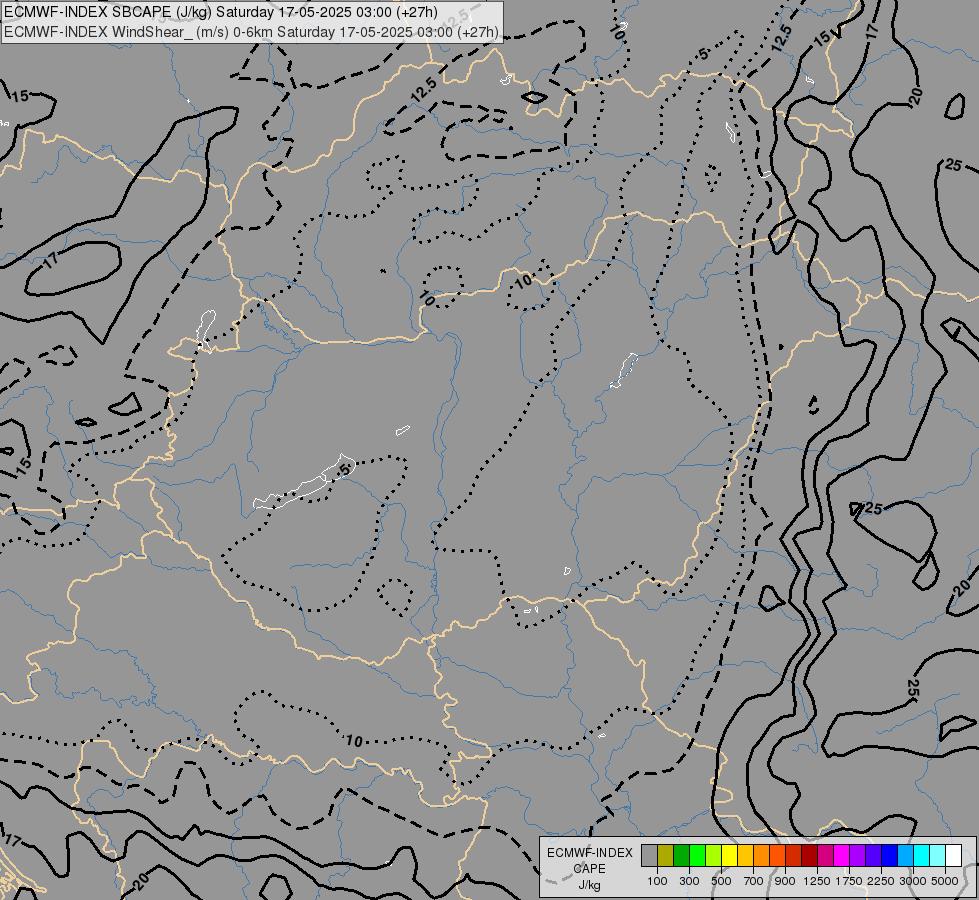Click the grey swatch in the CAPE legend

pyautogui.click(x=649, y=856)
